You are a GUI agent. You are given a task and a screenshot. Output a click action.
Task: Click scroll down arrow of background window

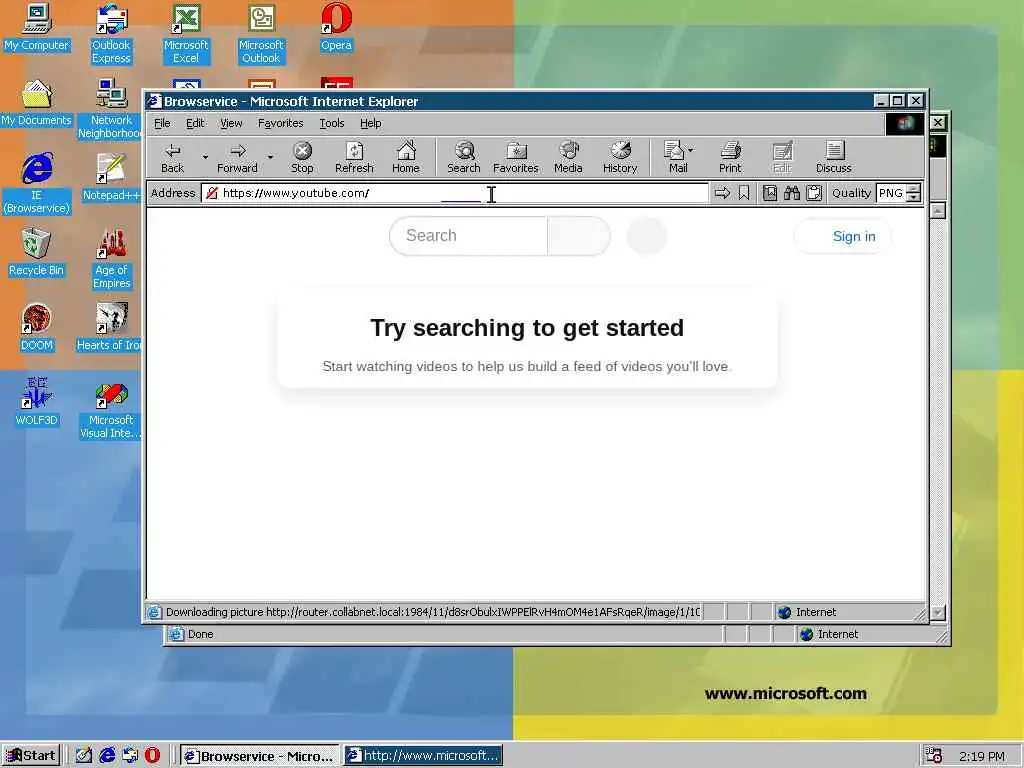[x=938, y=613]
